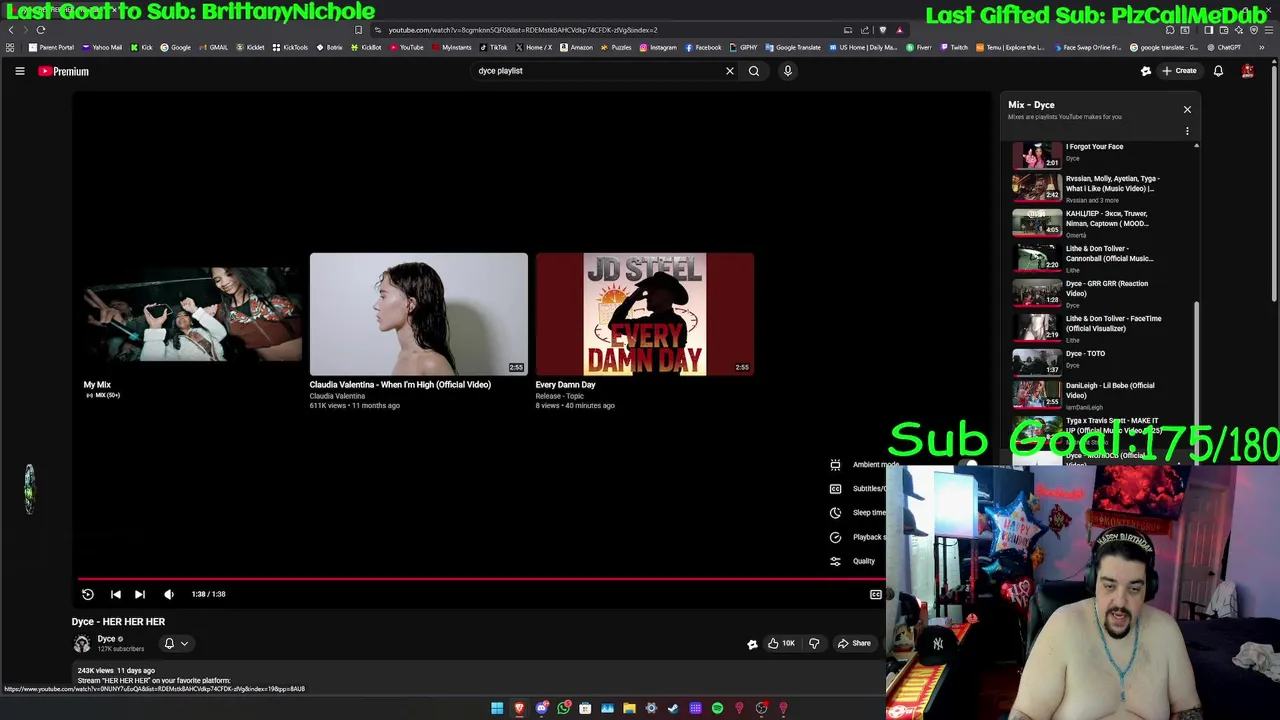
Task: Open the account avatar menu
Action: (x=1247, y=71)
